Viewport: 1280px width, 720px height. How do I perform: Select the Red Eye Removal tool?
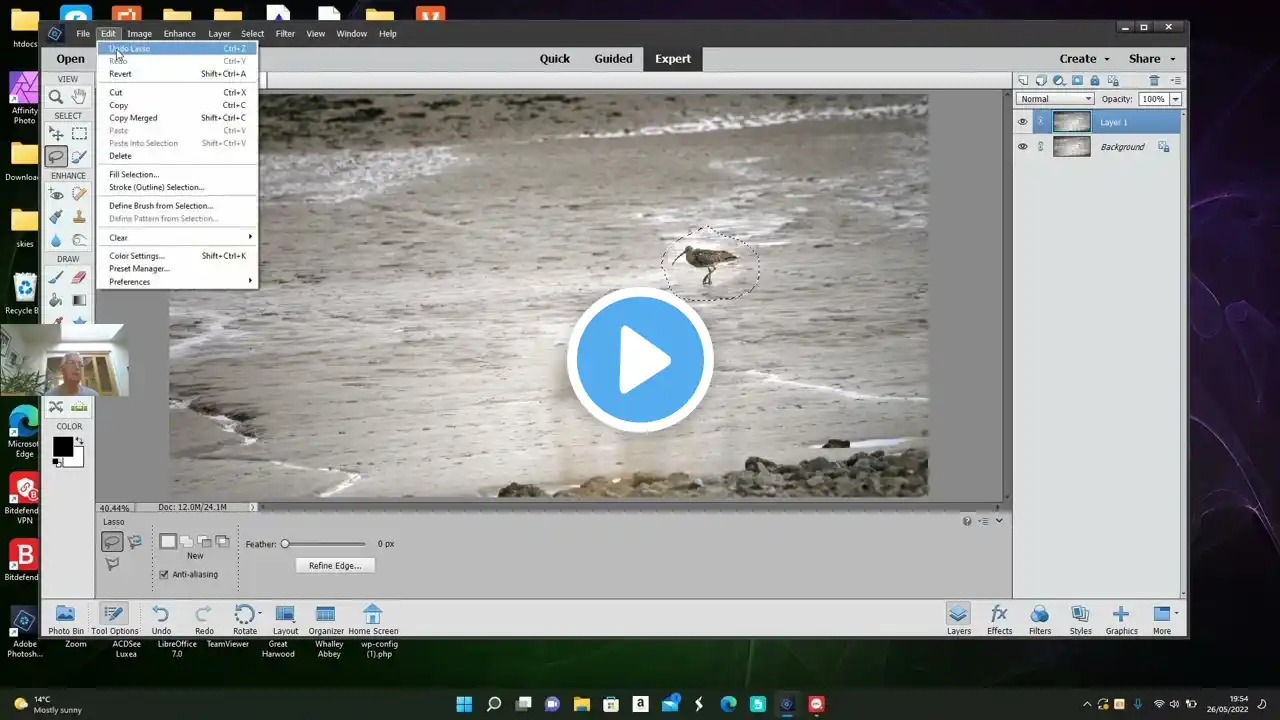(56, 194)
